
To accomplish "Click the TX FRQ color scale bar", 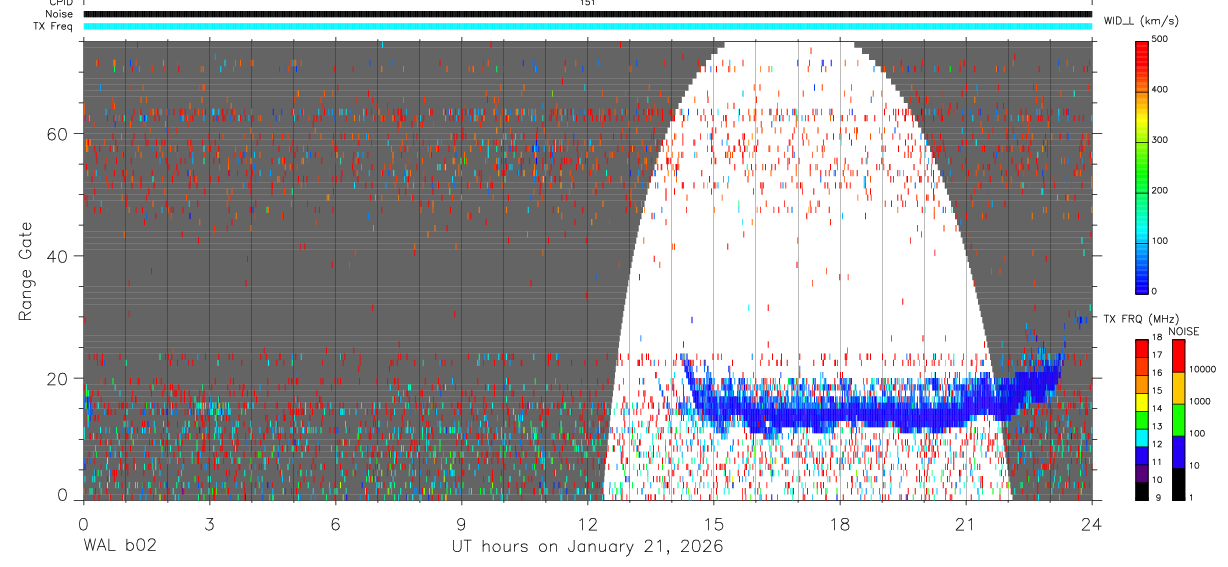I will tap(1142, 419).
